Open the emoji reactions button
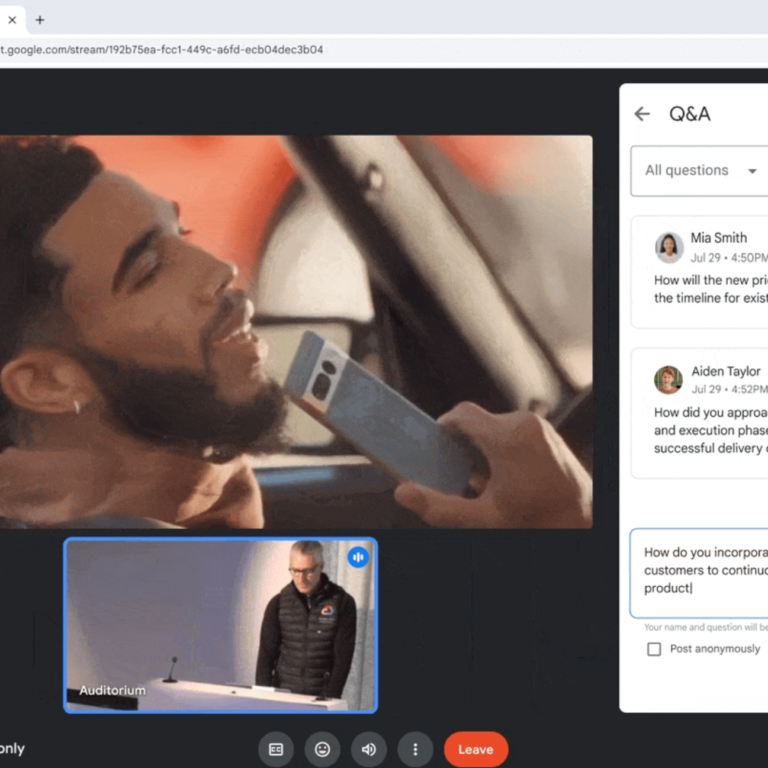The image size is (768, 768). coord(322,749)
